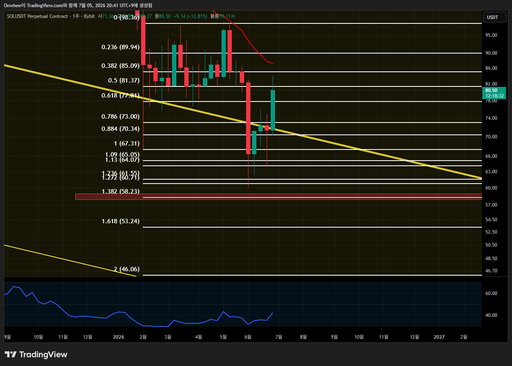Click the SOLUSDT Perpetual Contract symbol title
The image size is (512, 366).
click(37, 16)
